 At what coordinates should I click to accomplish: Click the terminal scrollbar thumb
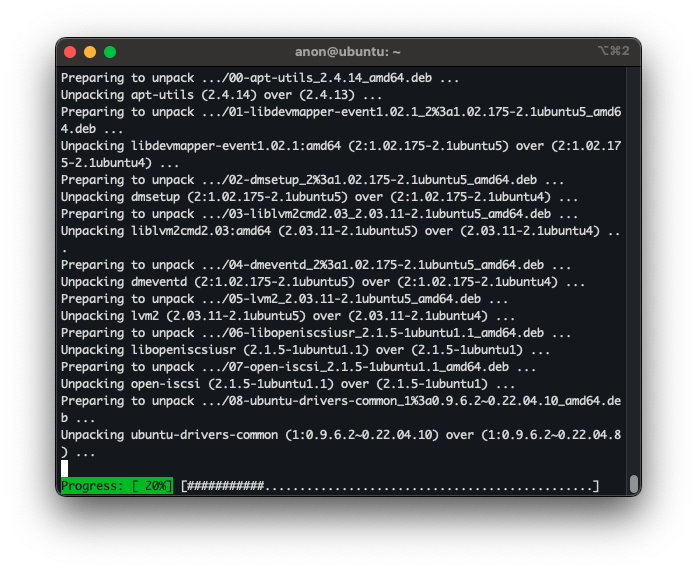[633, 484]
